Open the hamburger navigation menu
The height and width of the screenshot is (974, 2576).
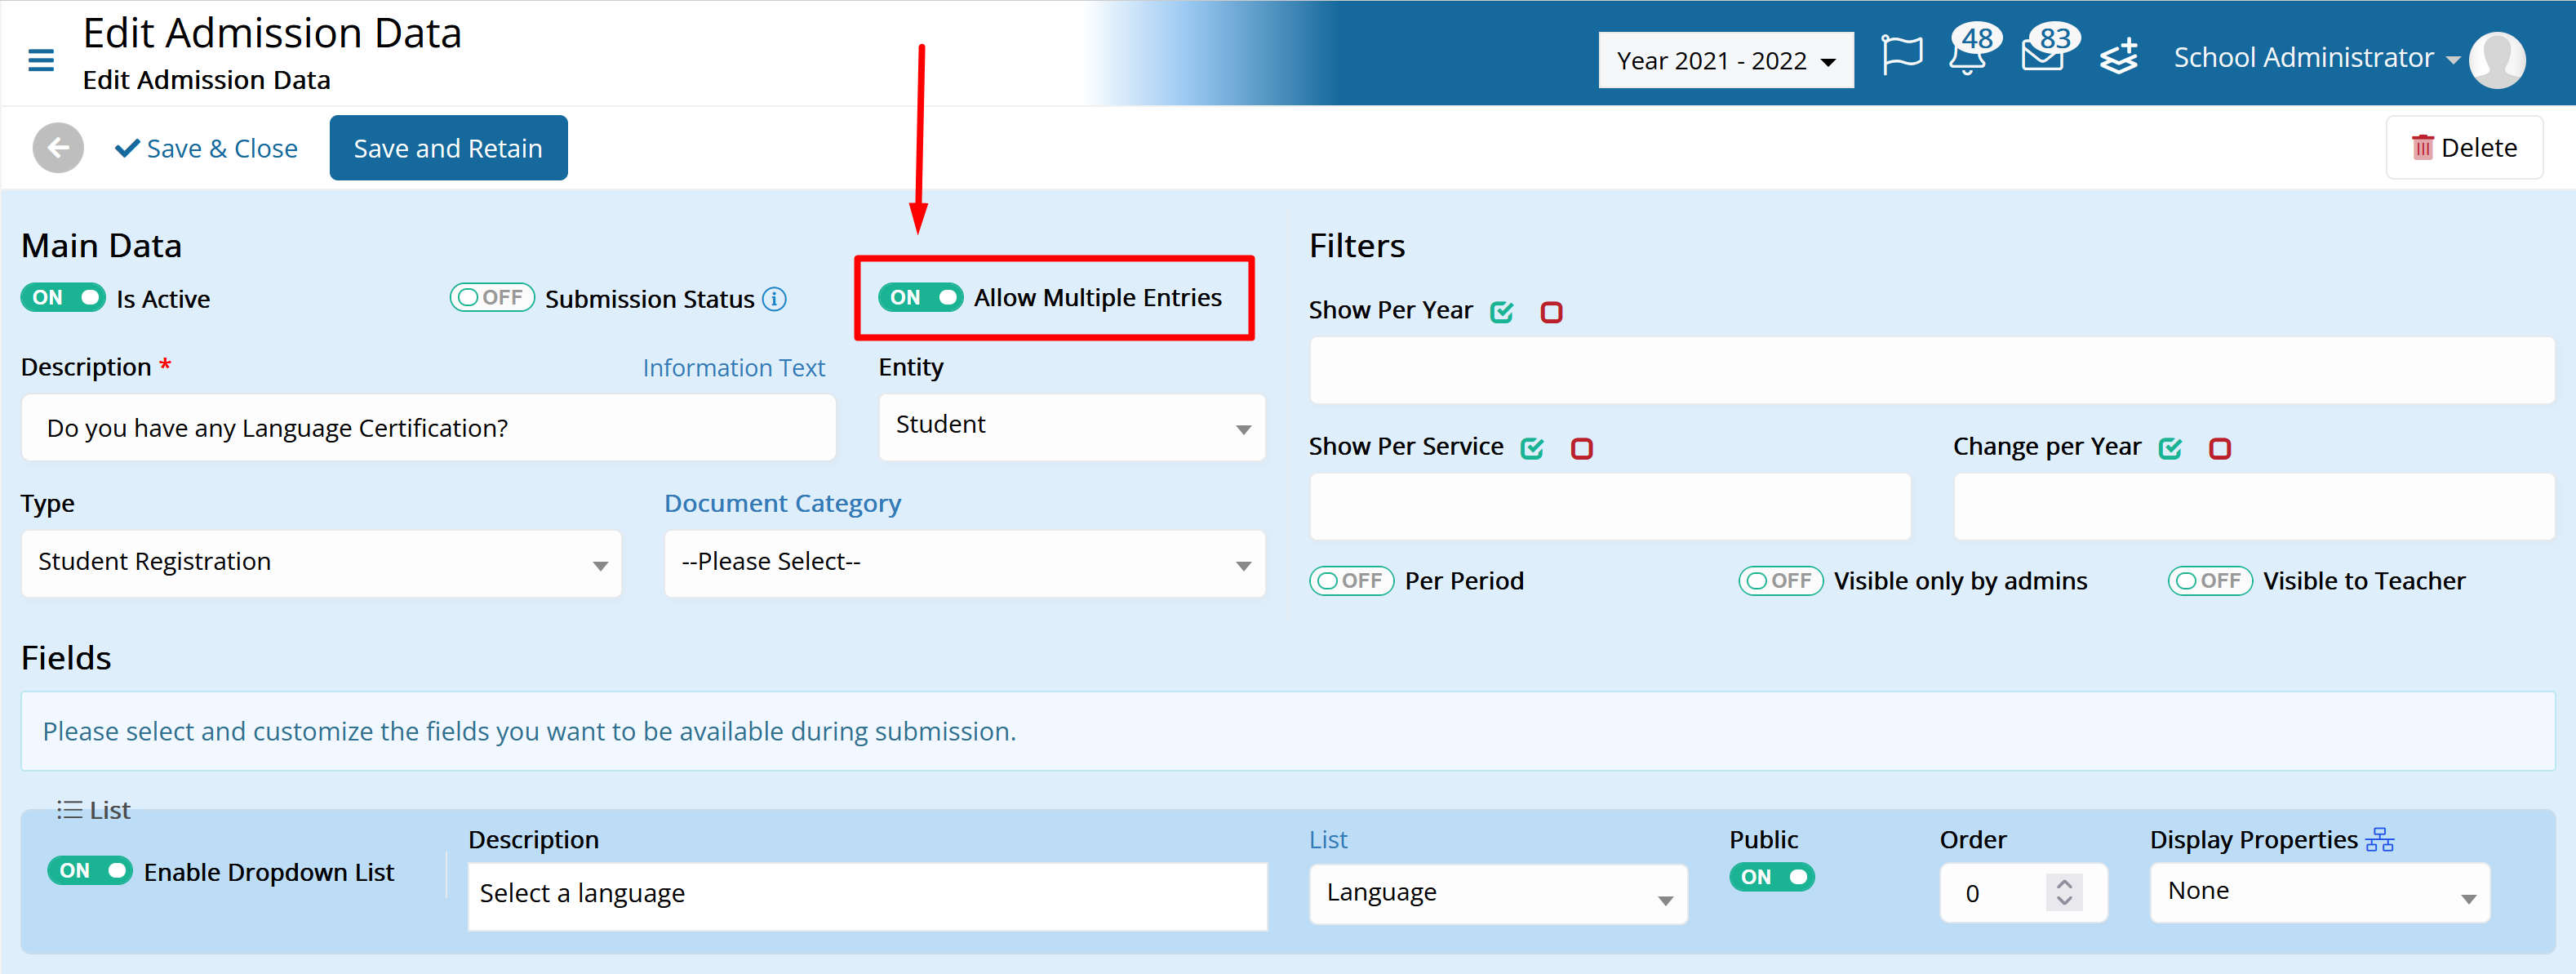point(41,60)
